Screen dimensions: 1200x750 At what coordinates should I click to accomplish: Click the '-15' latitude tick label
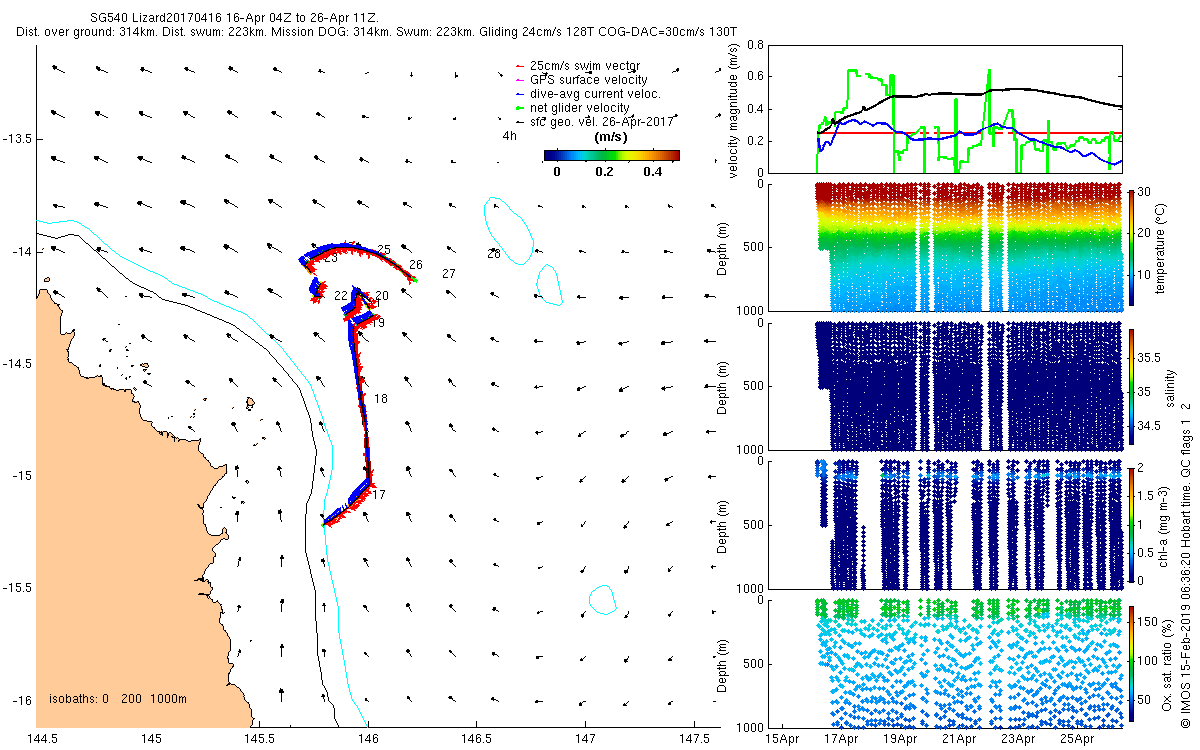pos(20,476)
